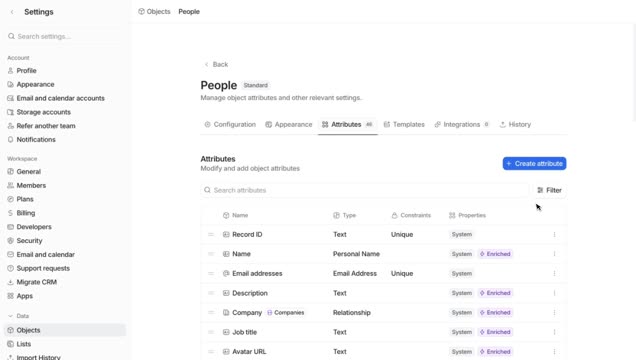The image size is (636, 360).
Task: Focus the Search settings box
Action: (x=65, y=36)
